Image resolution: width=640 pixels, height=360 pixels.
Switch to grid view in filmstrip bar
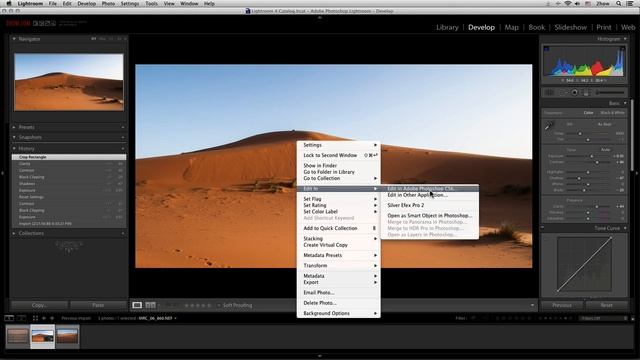coord(35,318)
